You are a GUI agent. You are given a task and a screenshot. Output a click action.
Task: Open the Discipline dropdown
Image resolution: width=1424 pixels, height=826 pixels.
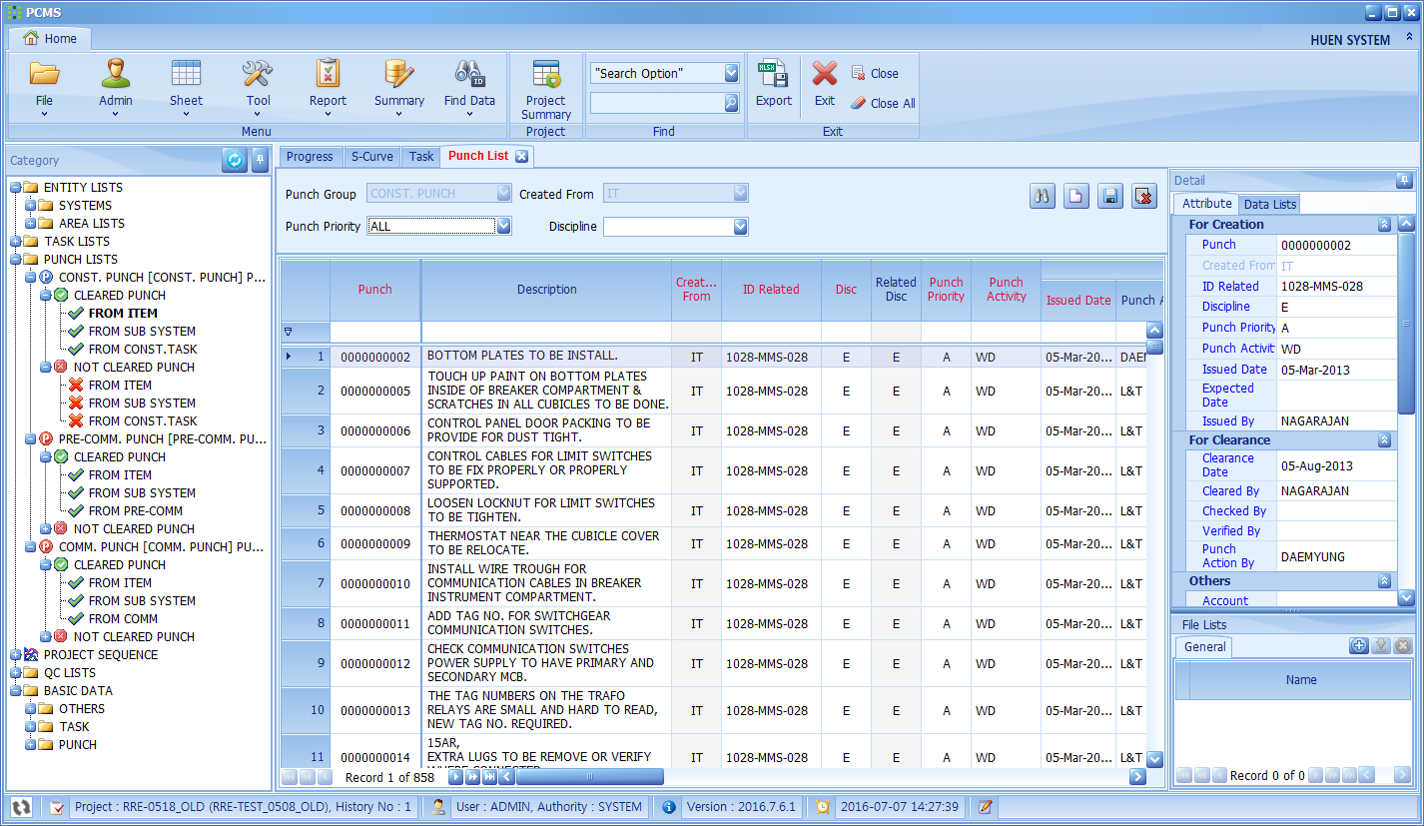pos(740,227)
